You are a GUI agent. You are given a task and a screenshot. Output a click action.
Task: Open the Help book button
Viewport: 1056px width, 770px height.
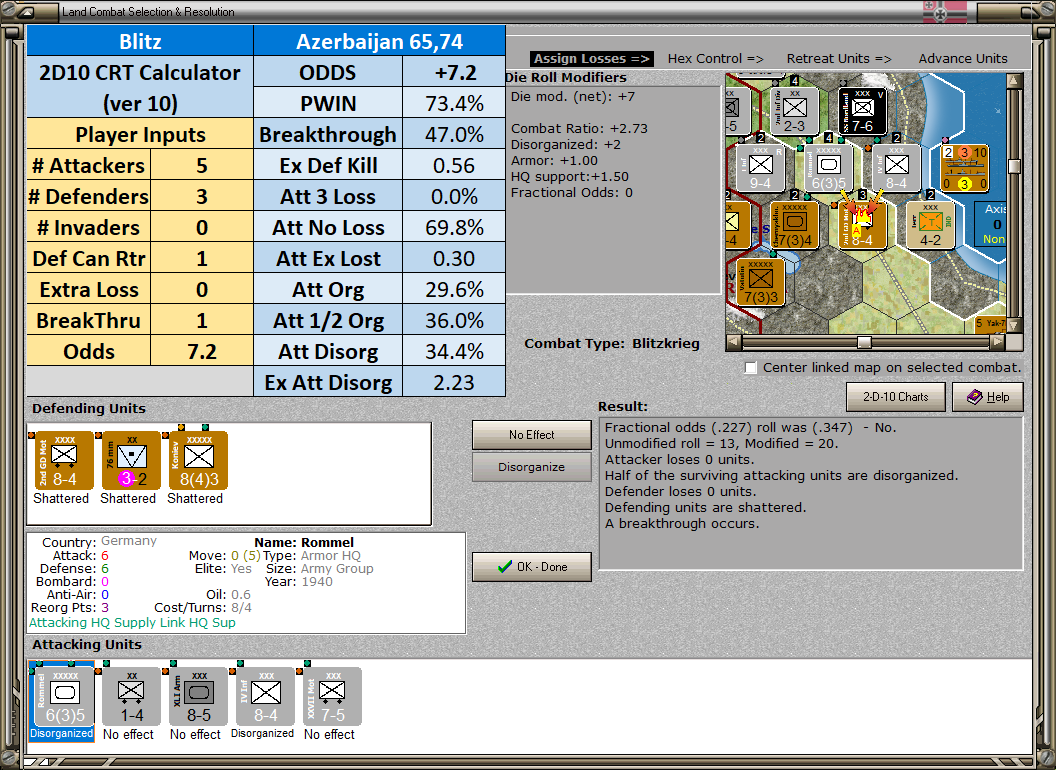click(987, 397)
